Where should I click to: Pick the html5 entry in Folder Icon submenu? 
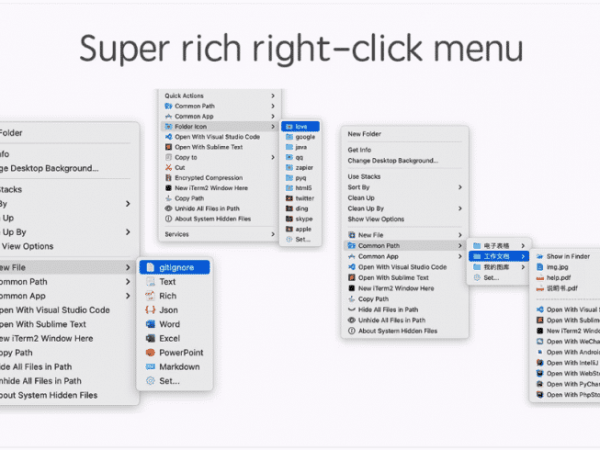pyautogui.click(x=301, y=188)
